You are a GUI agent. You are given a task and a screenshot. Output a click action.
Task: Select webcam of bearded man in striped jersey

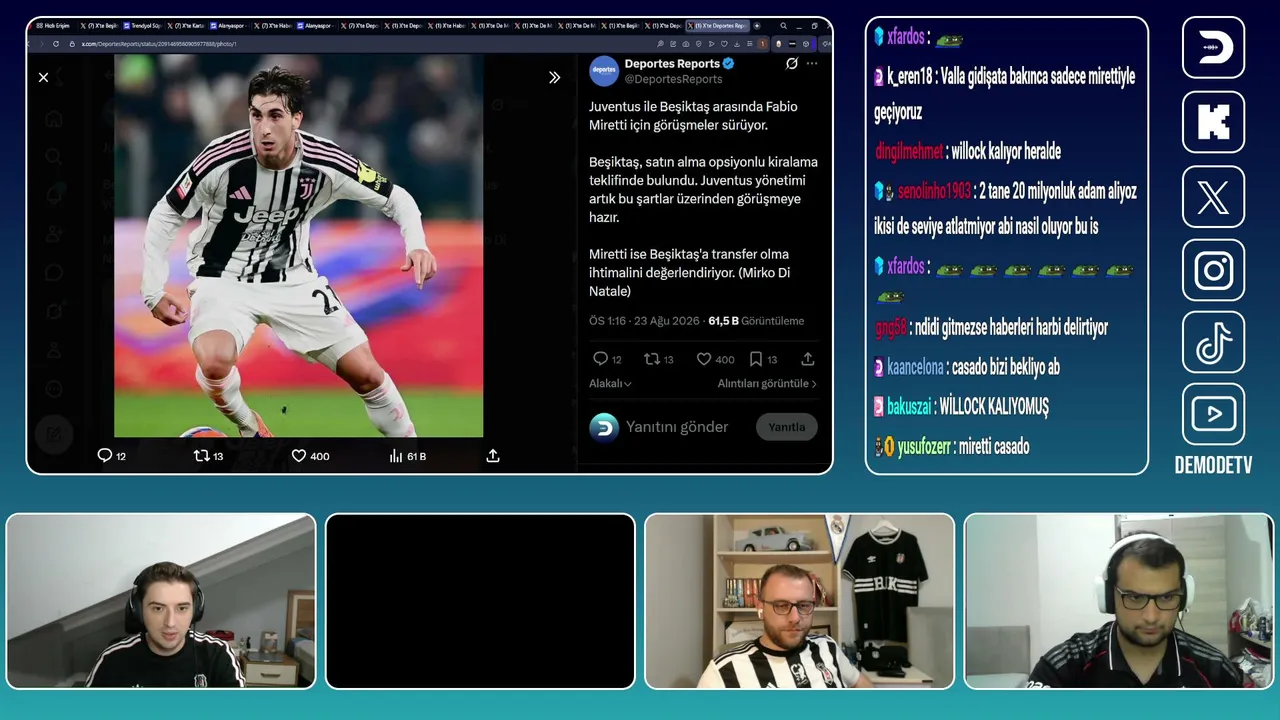click(x=800, y=601)
